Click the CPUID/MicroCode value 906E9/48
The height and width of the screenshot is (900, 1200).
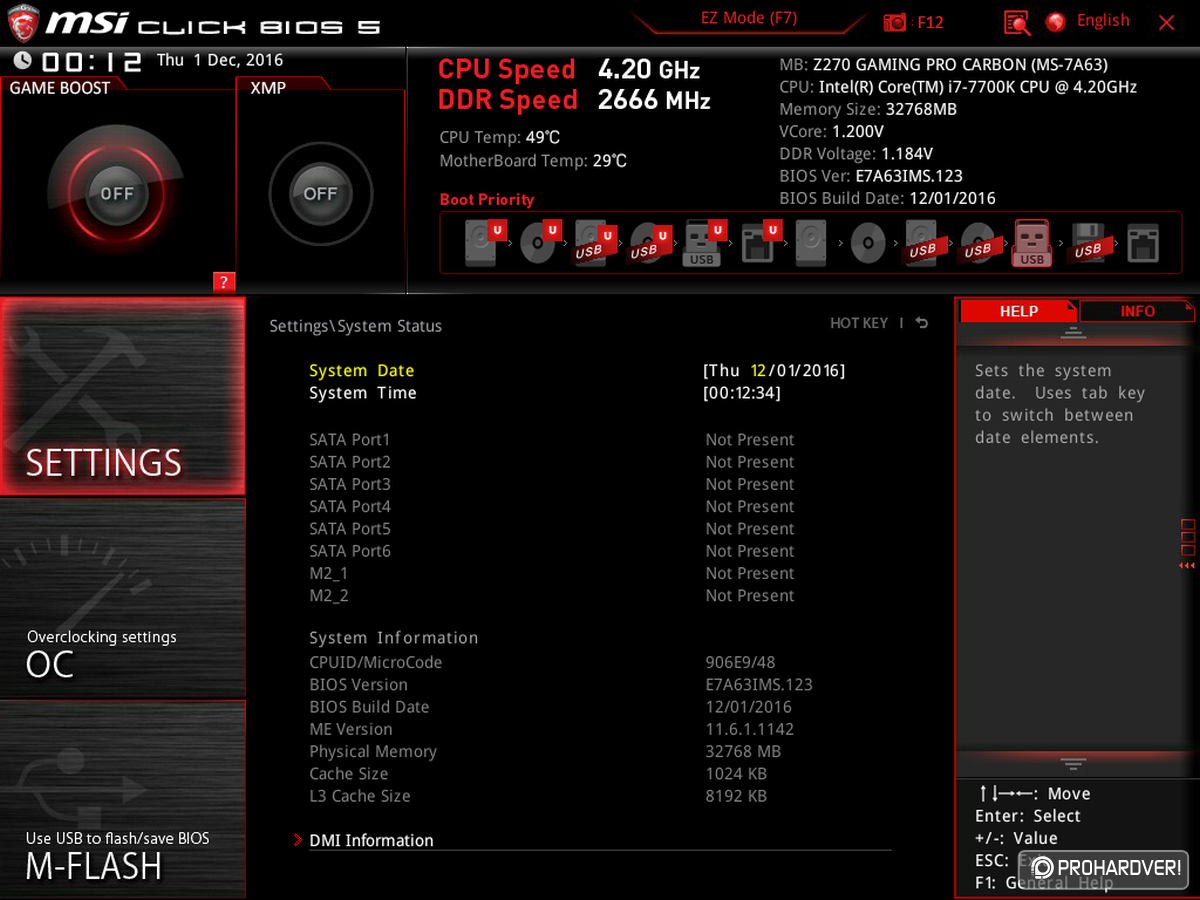coord(740,662)
